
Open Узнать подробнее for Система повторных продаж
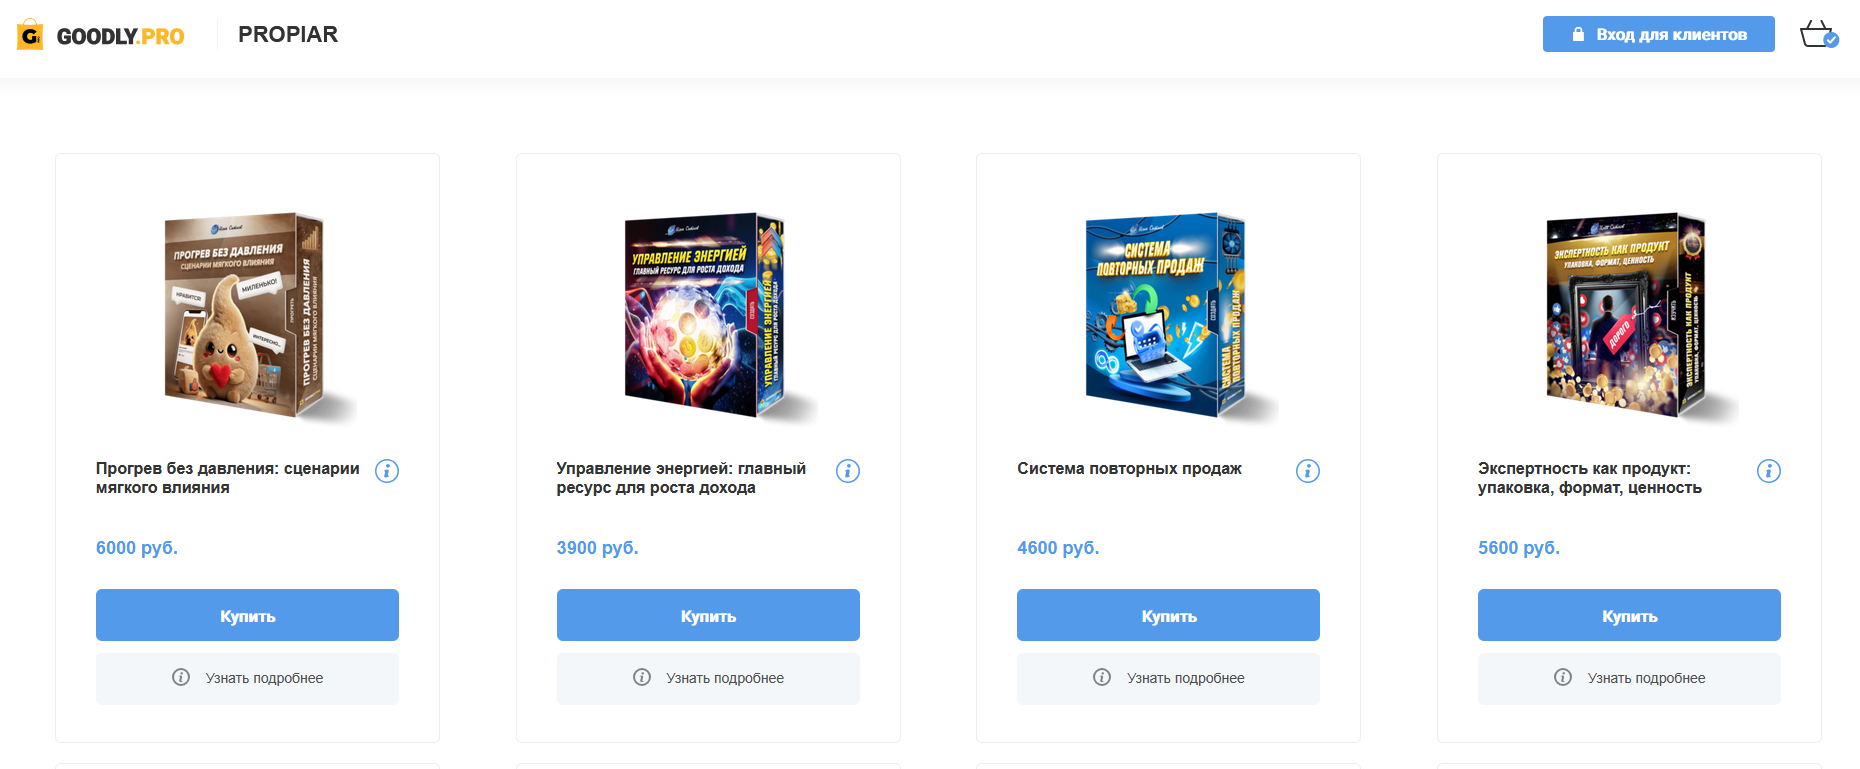tap(1168, 678)
